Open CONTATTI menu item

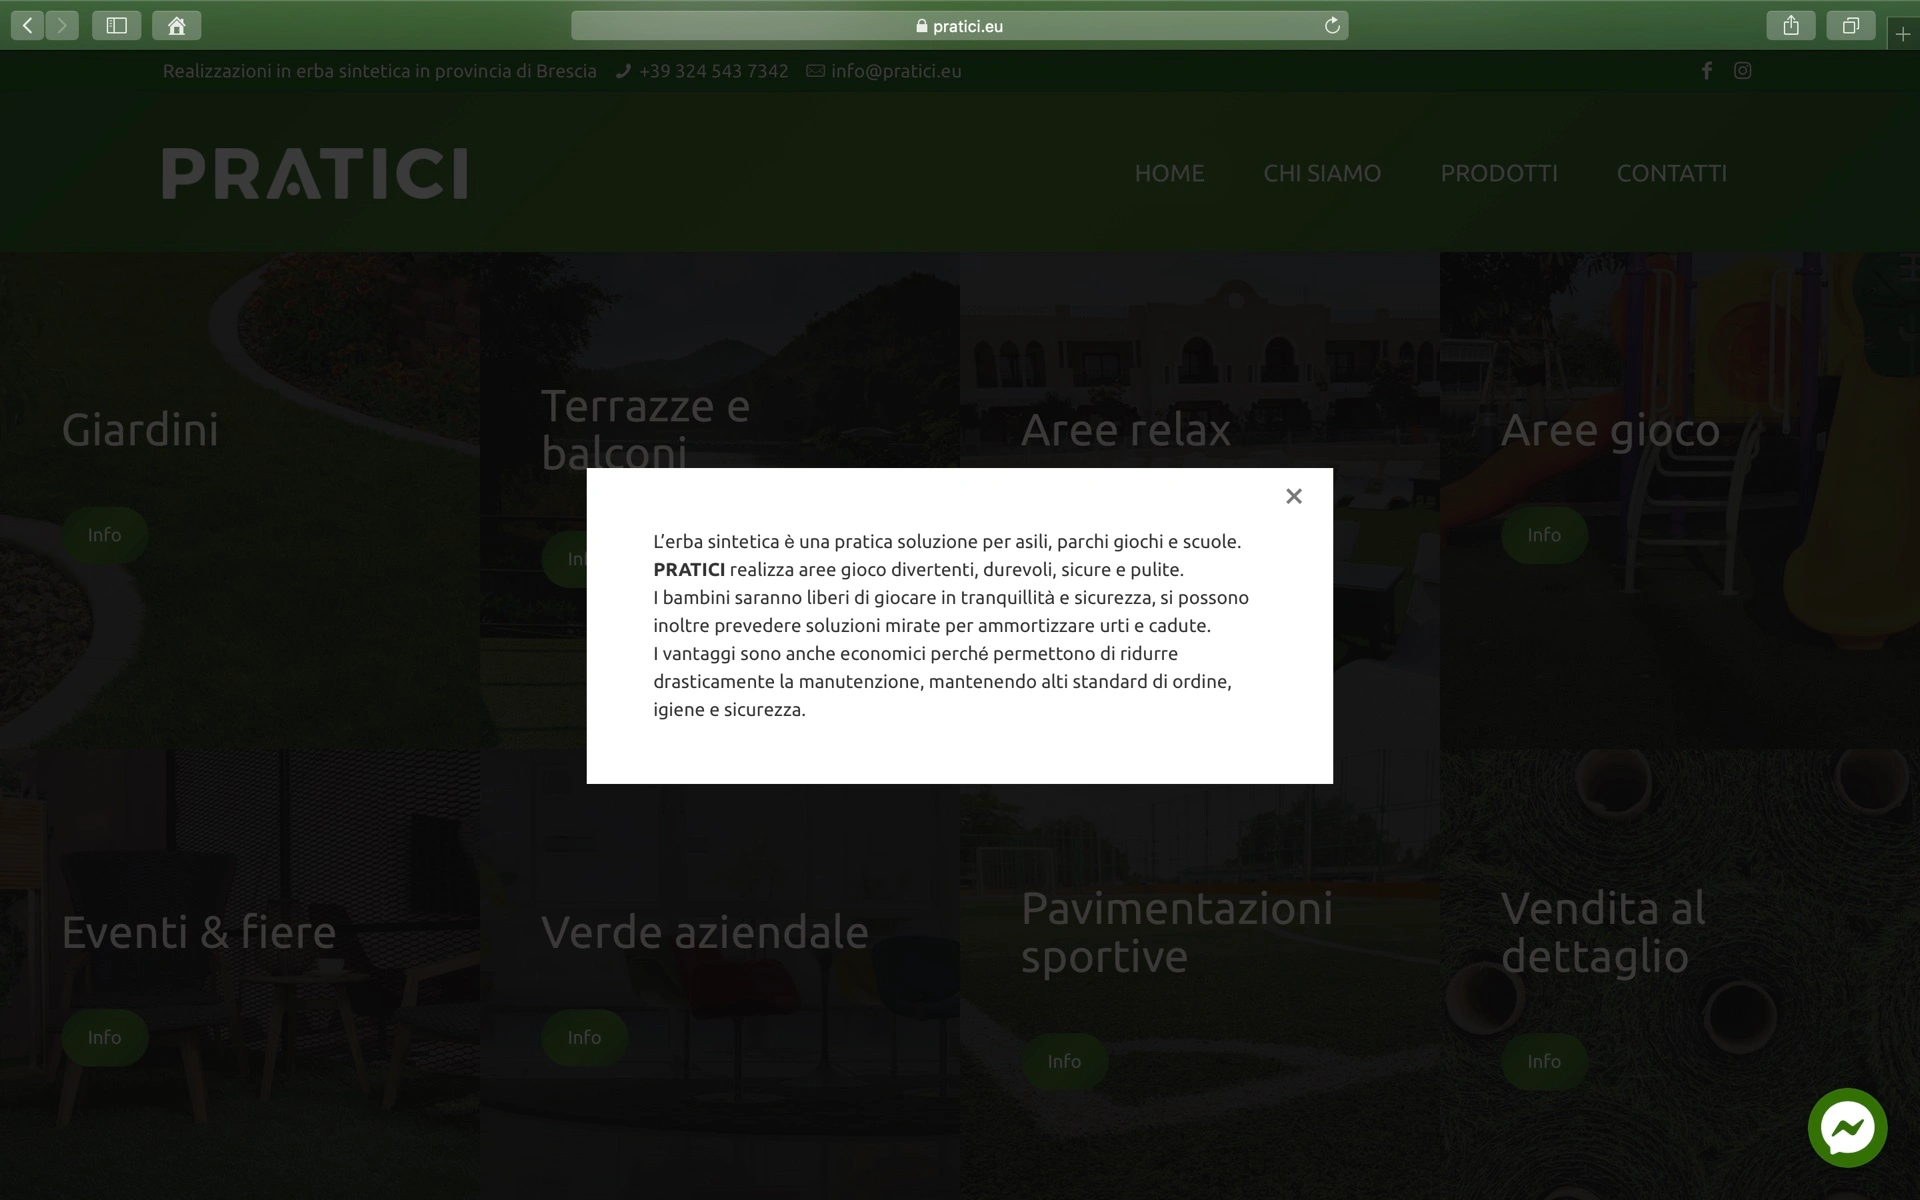[x=1672, y=173]
